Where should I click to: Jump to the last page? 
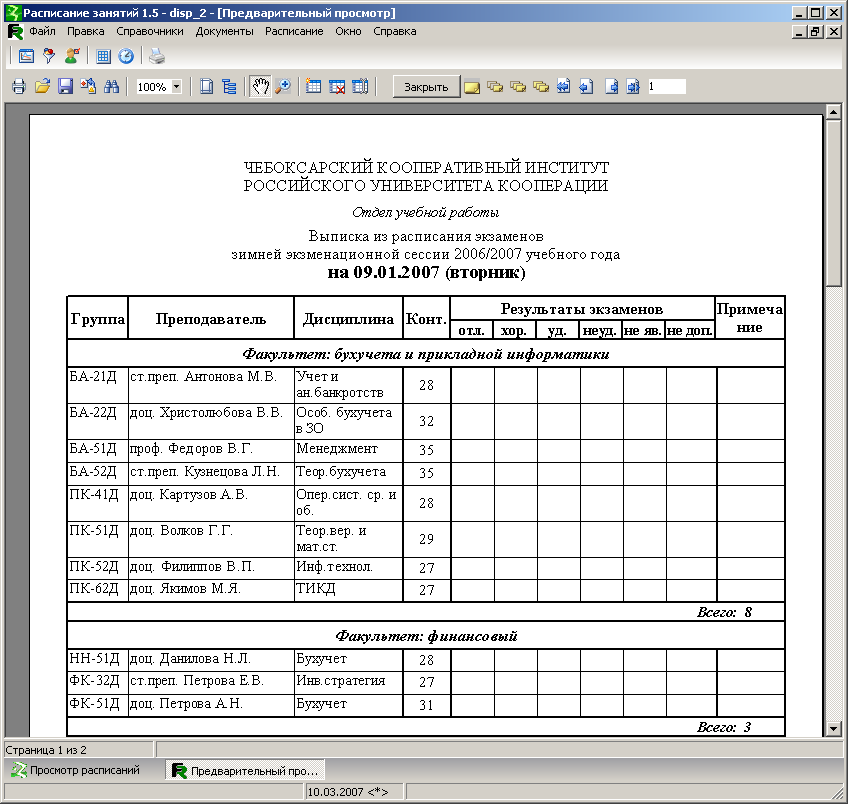click(633, 87)
